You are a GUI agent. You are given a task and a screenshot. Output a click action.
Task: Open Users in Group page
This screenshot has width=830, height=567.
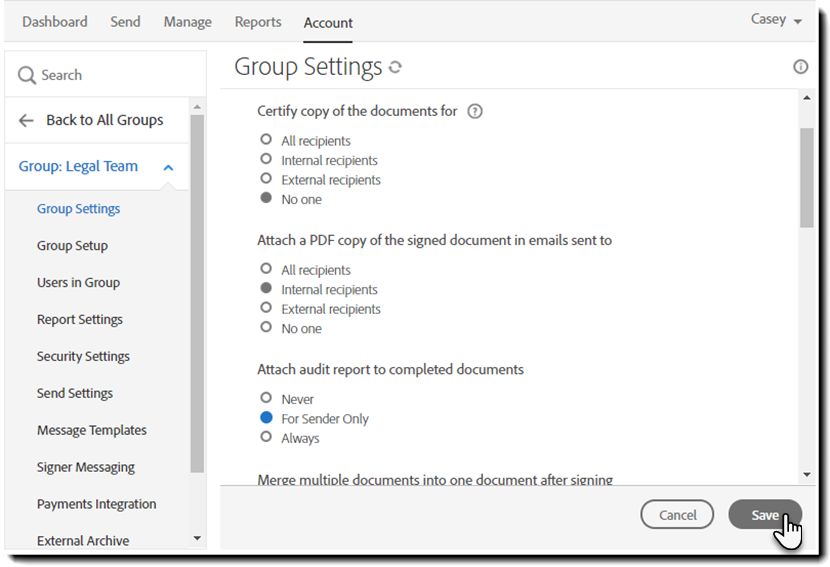click(78, 282)
